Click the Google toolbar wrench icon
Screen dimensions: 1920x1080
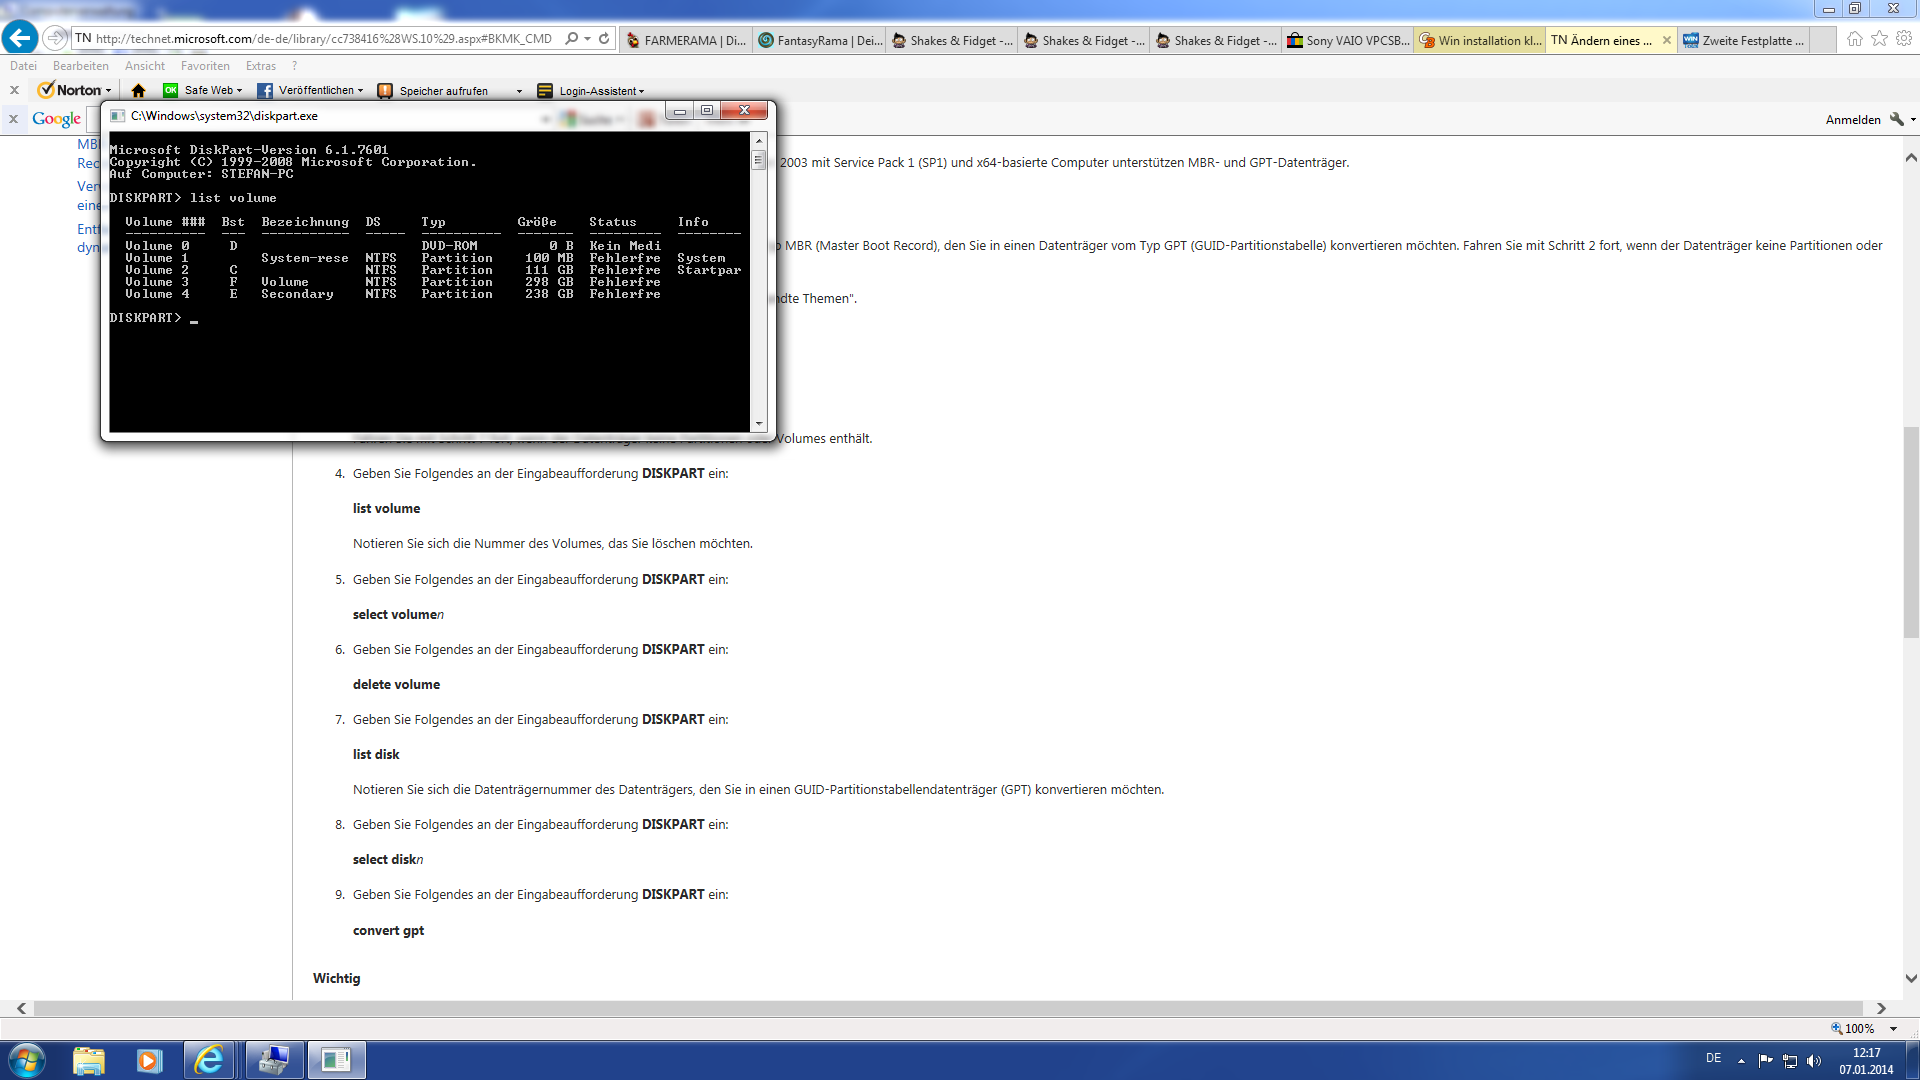[x=1896, y=119]
